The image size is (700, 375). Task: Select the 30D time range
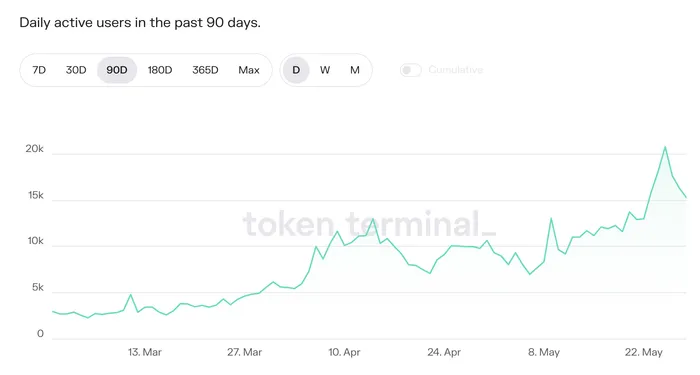pos(76,70)
